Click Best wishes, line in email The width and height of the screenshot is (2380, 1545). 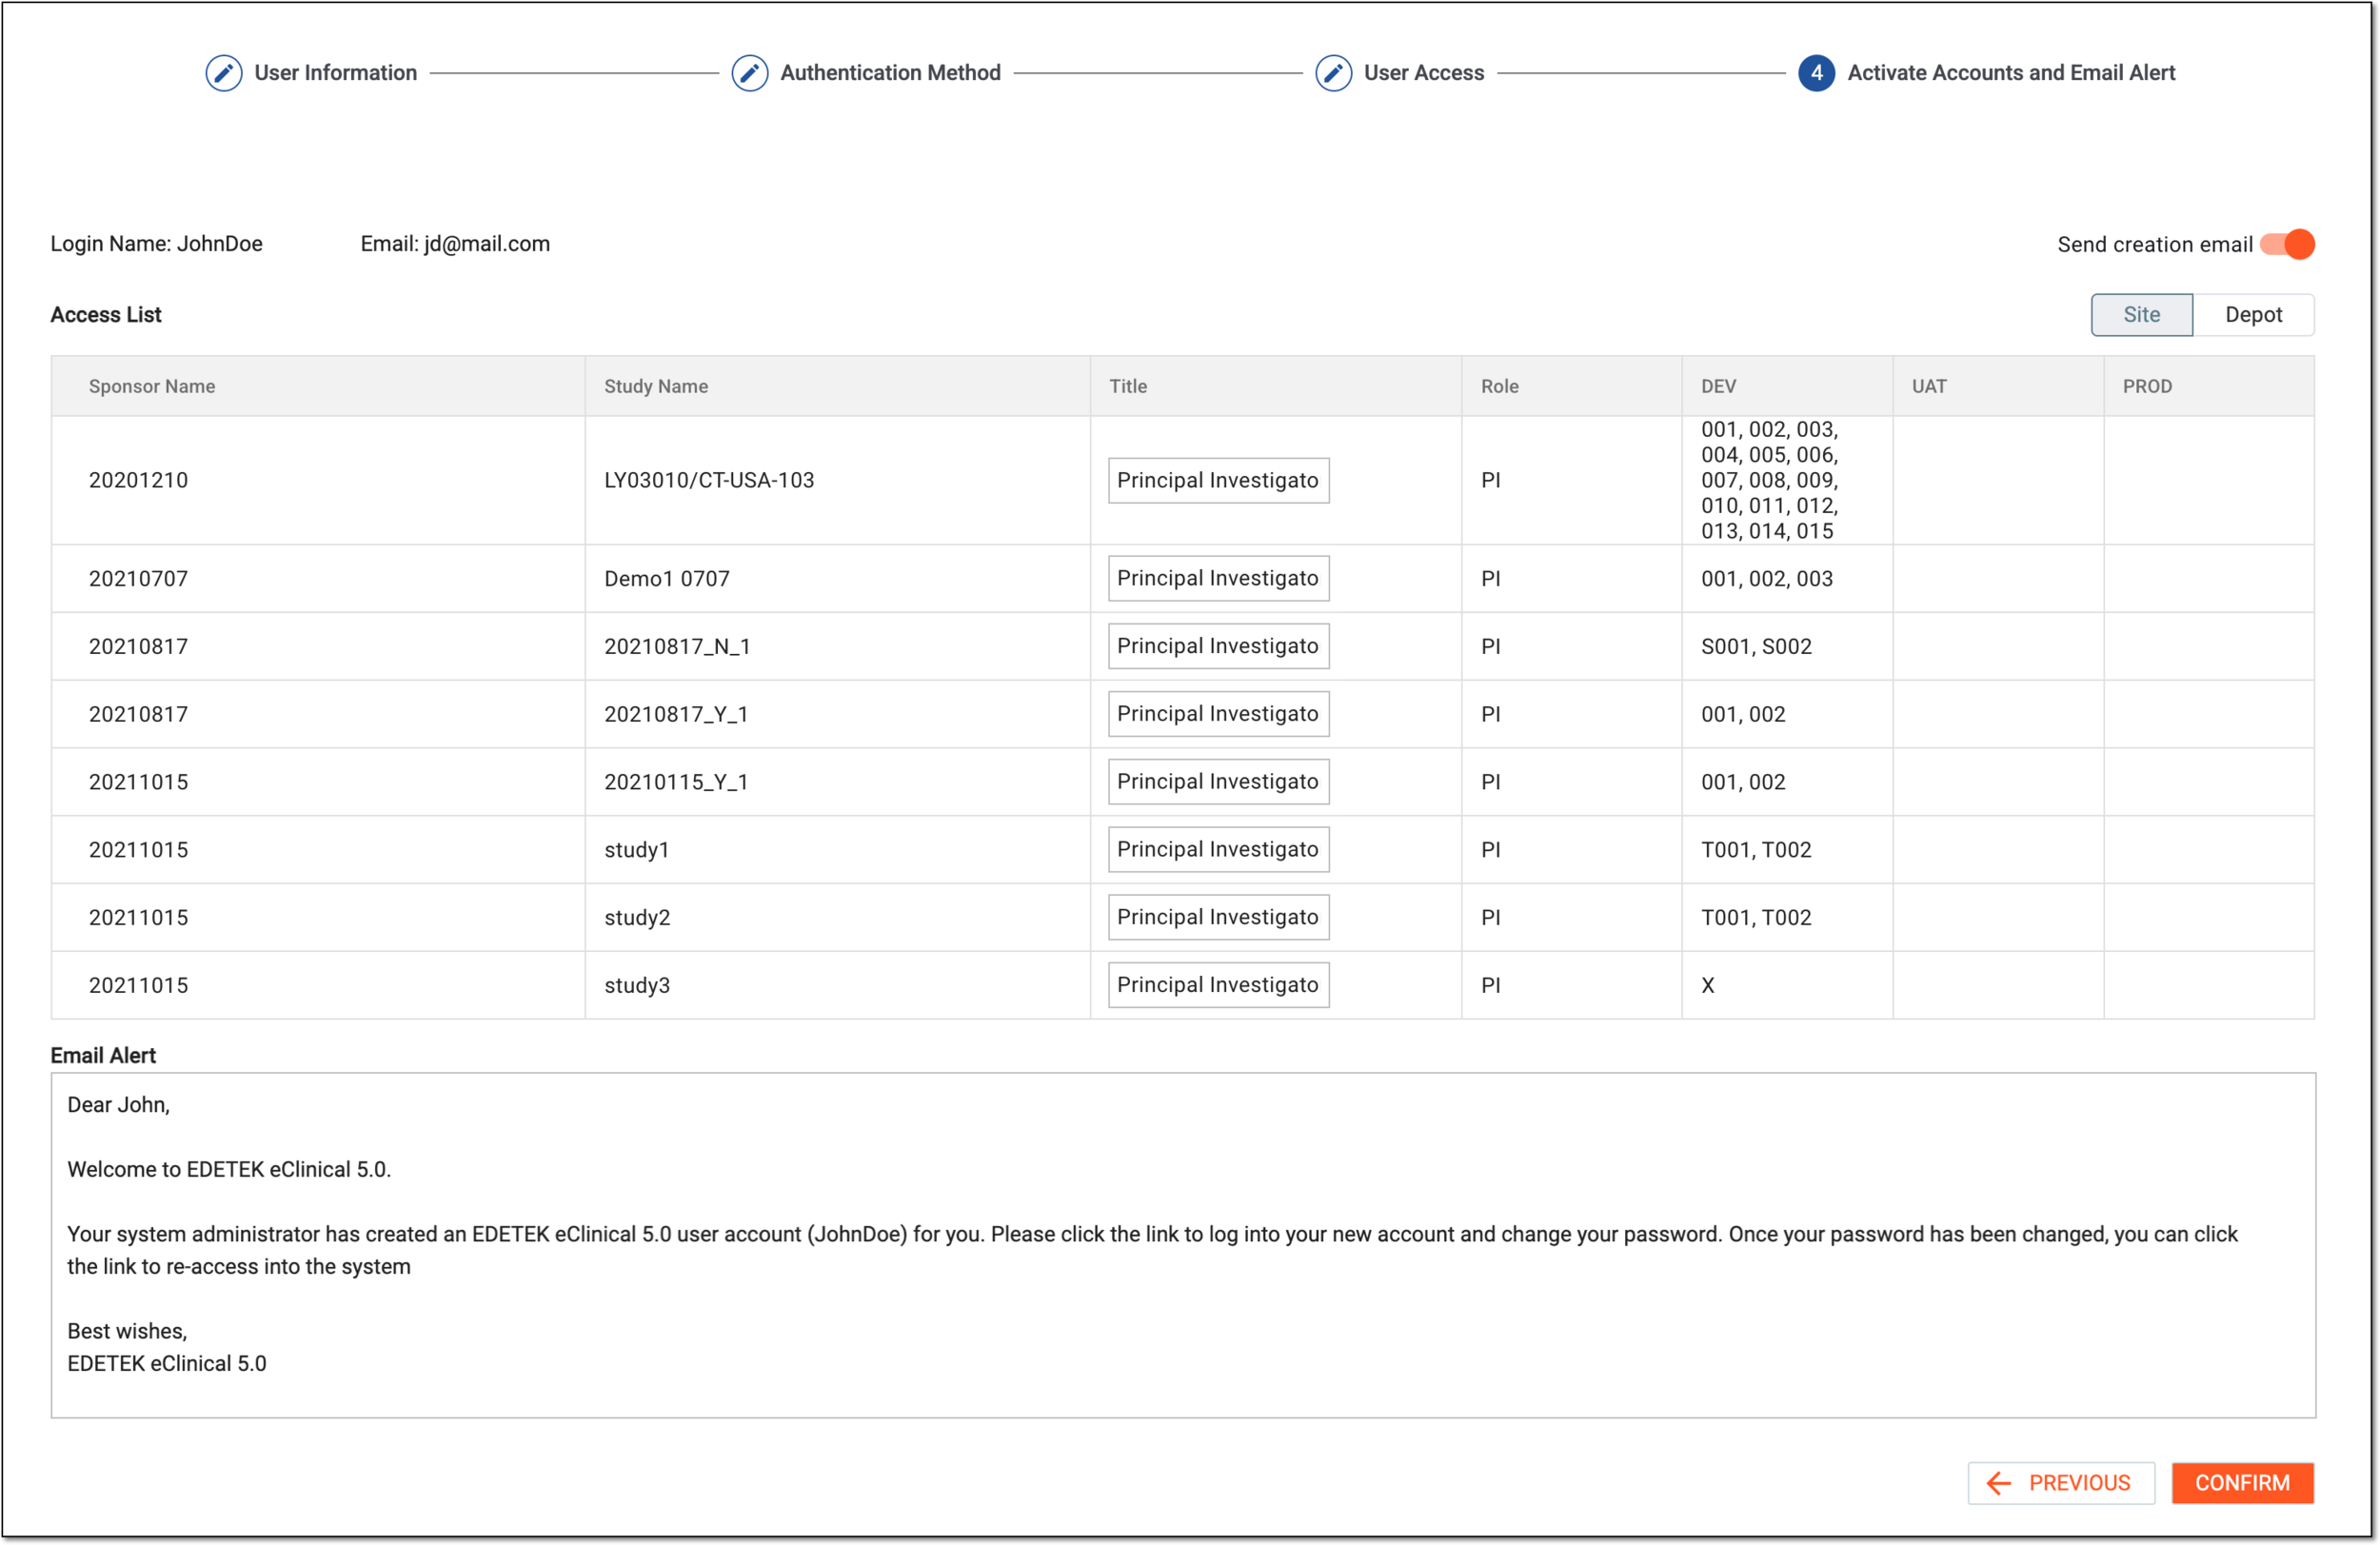click(127, 1332)
